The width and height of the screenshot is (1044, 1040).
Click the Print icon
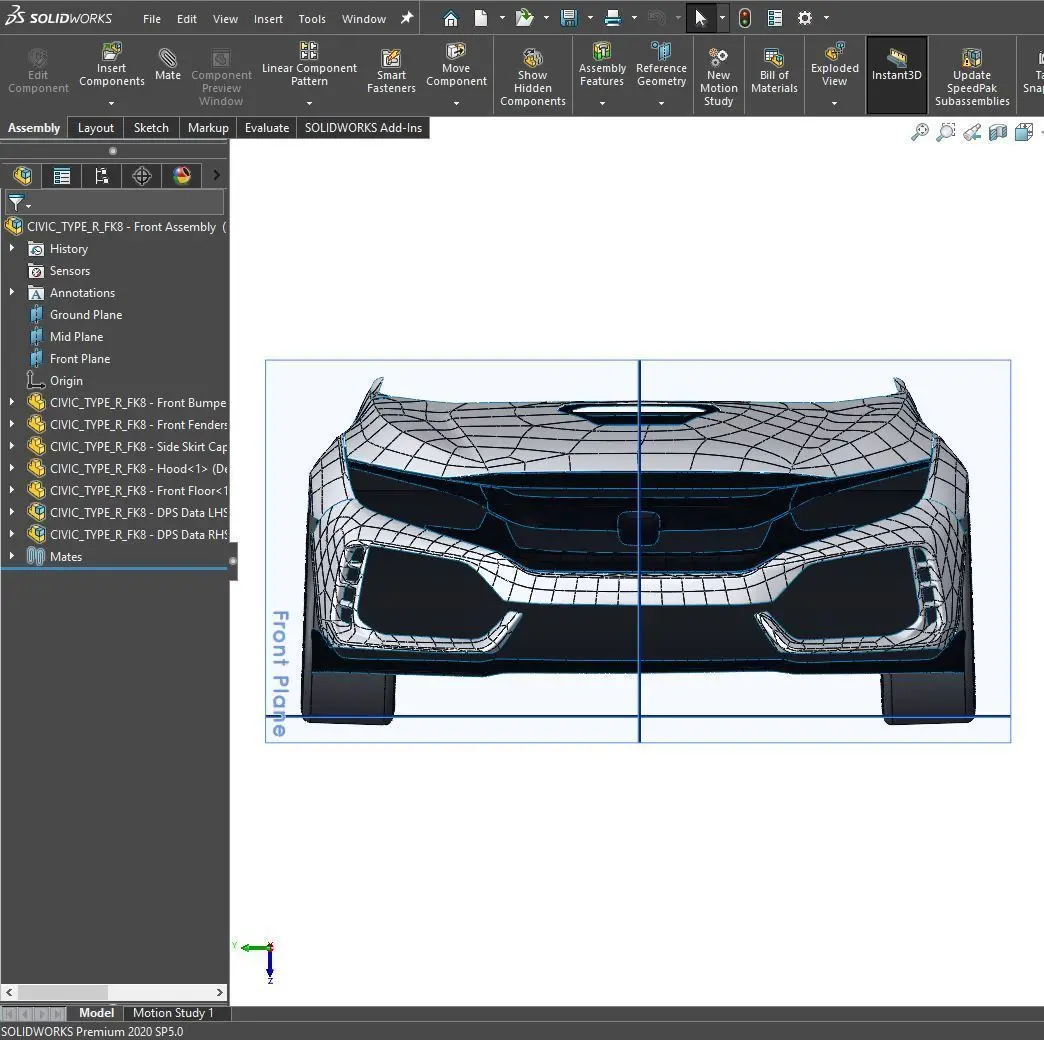pyautogui.click(x=613, y=18)
